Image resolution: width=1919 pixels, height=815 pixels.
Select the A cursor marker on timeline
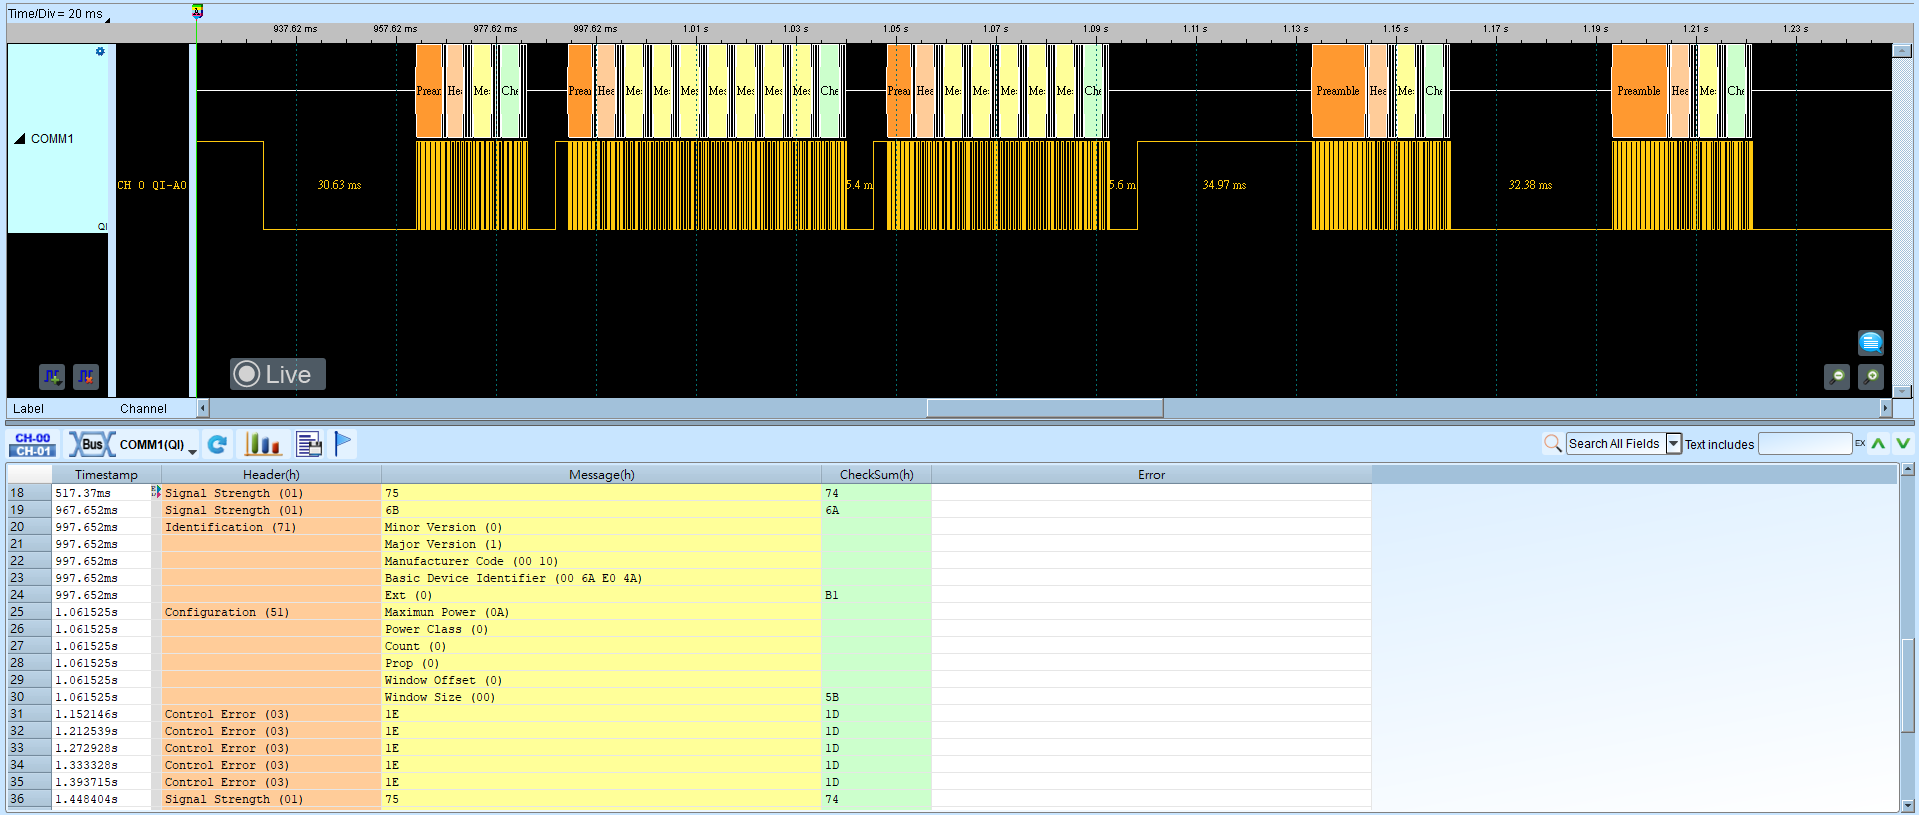tap(197, 11)
